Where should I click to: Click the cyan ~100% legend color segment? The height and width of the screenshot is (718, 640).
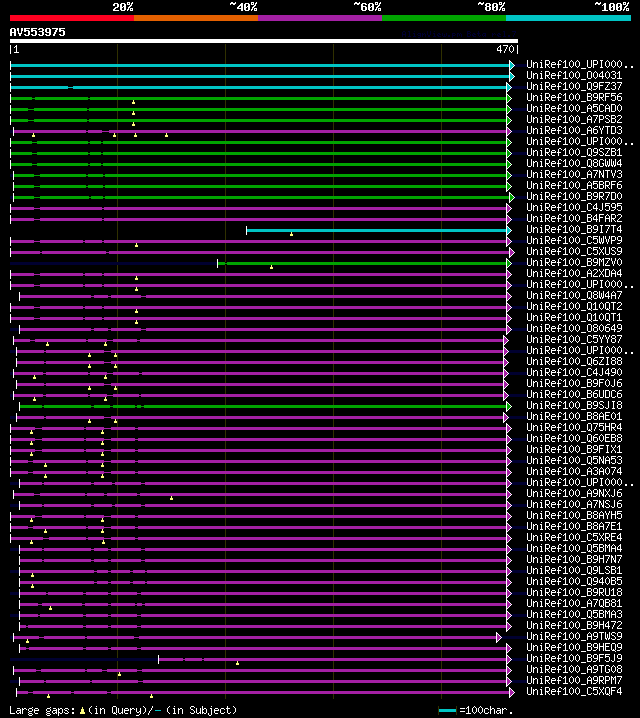(x=569, y=18)
